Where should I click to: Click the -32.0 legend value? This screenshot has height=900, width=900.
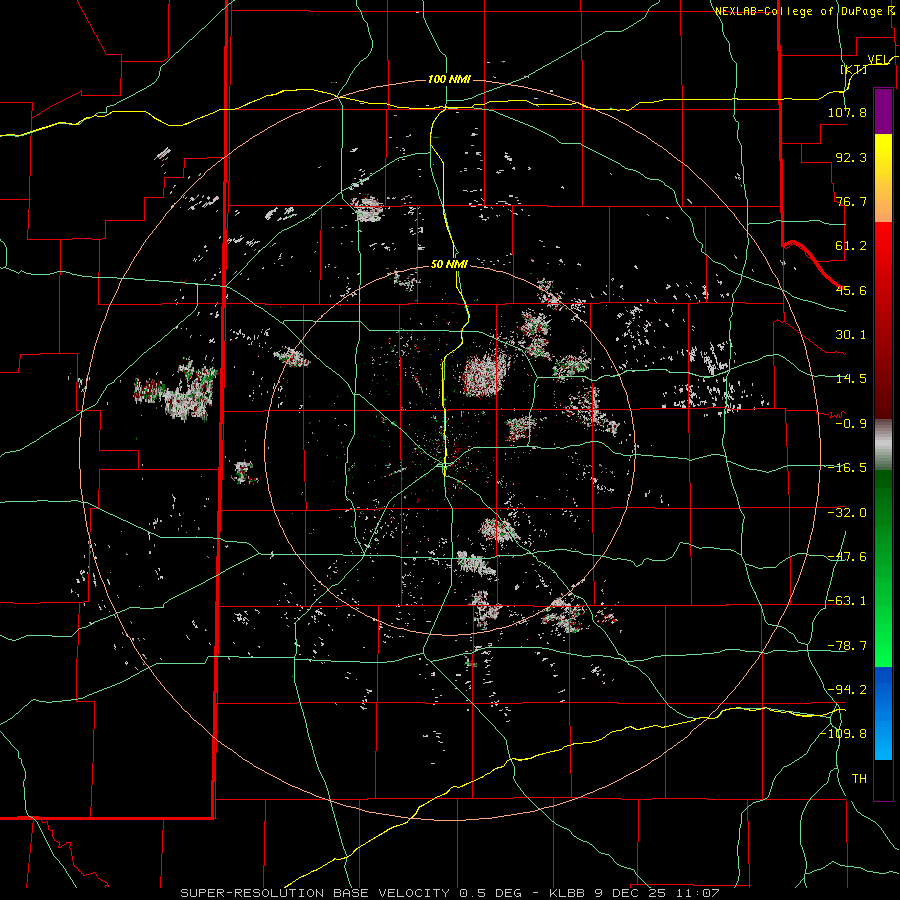click(x=847, y=513)
